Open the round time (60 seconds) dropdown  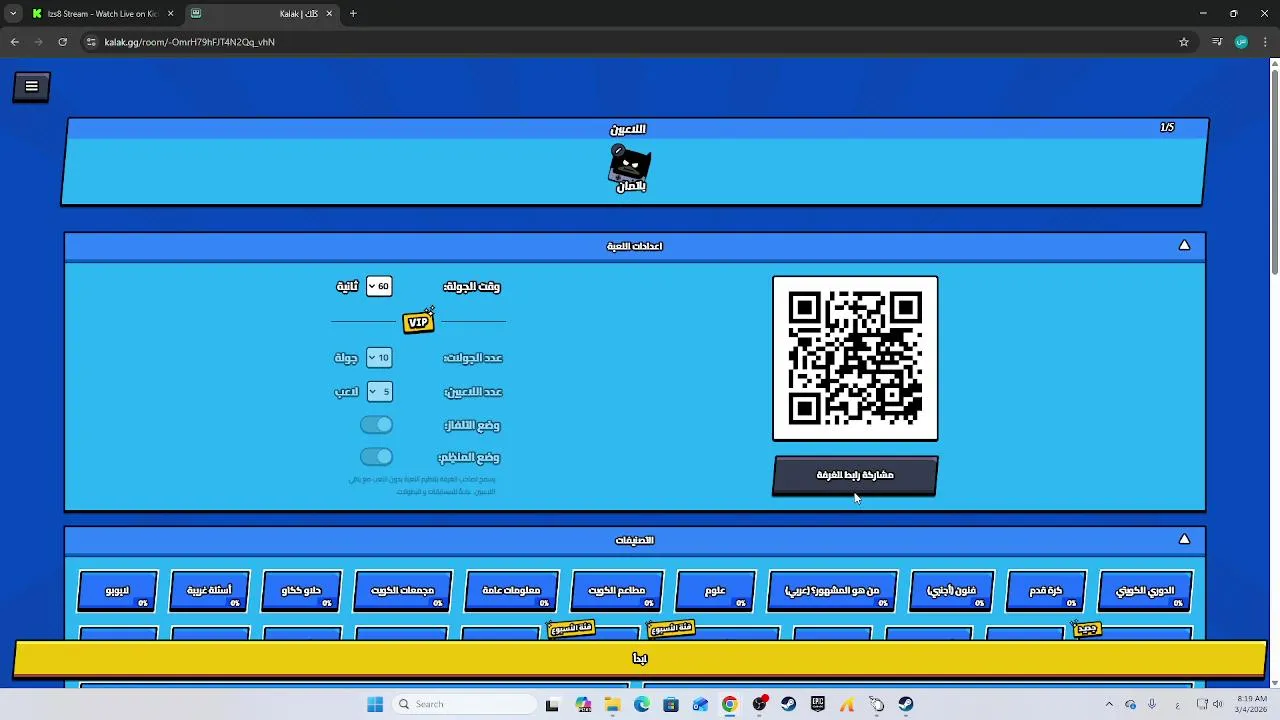379,286
